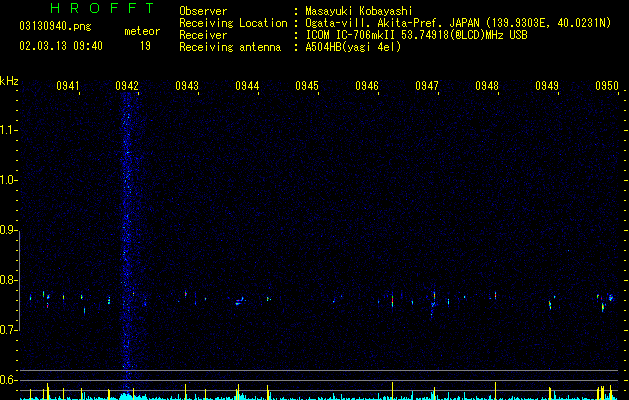The image size is (629, 400).
Task: Click the date stamp 02.03.13 09:40
Action: 61,46
